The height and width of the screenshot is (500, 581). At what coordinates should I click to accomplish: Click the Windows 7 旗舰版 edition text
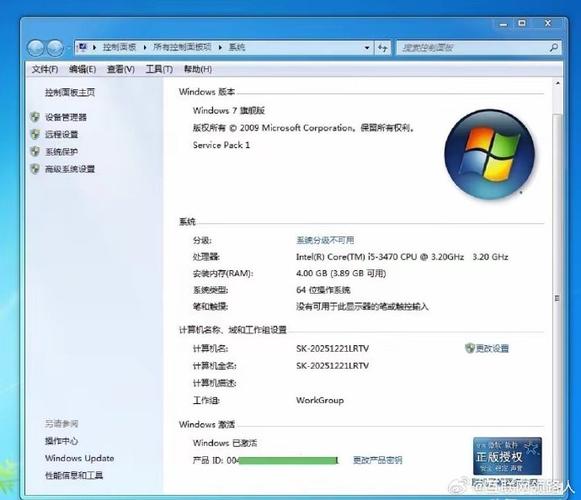(x=229, y=110)
